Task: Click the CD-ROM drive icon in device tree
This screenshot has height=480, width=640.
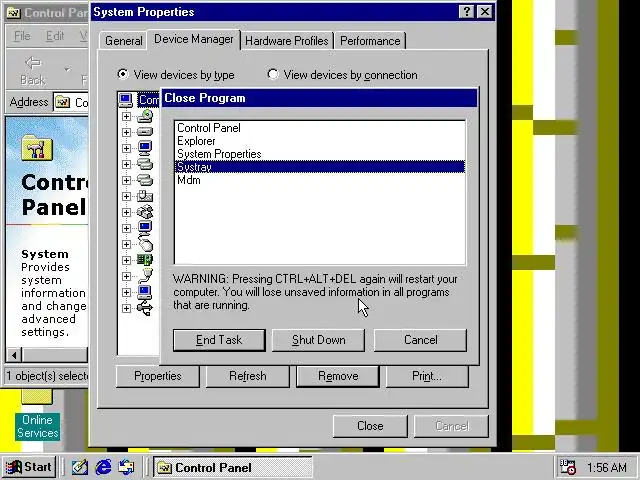Action: pos(145,116)
